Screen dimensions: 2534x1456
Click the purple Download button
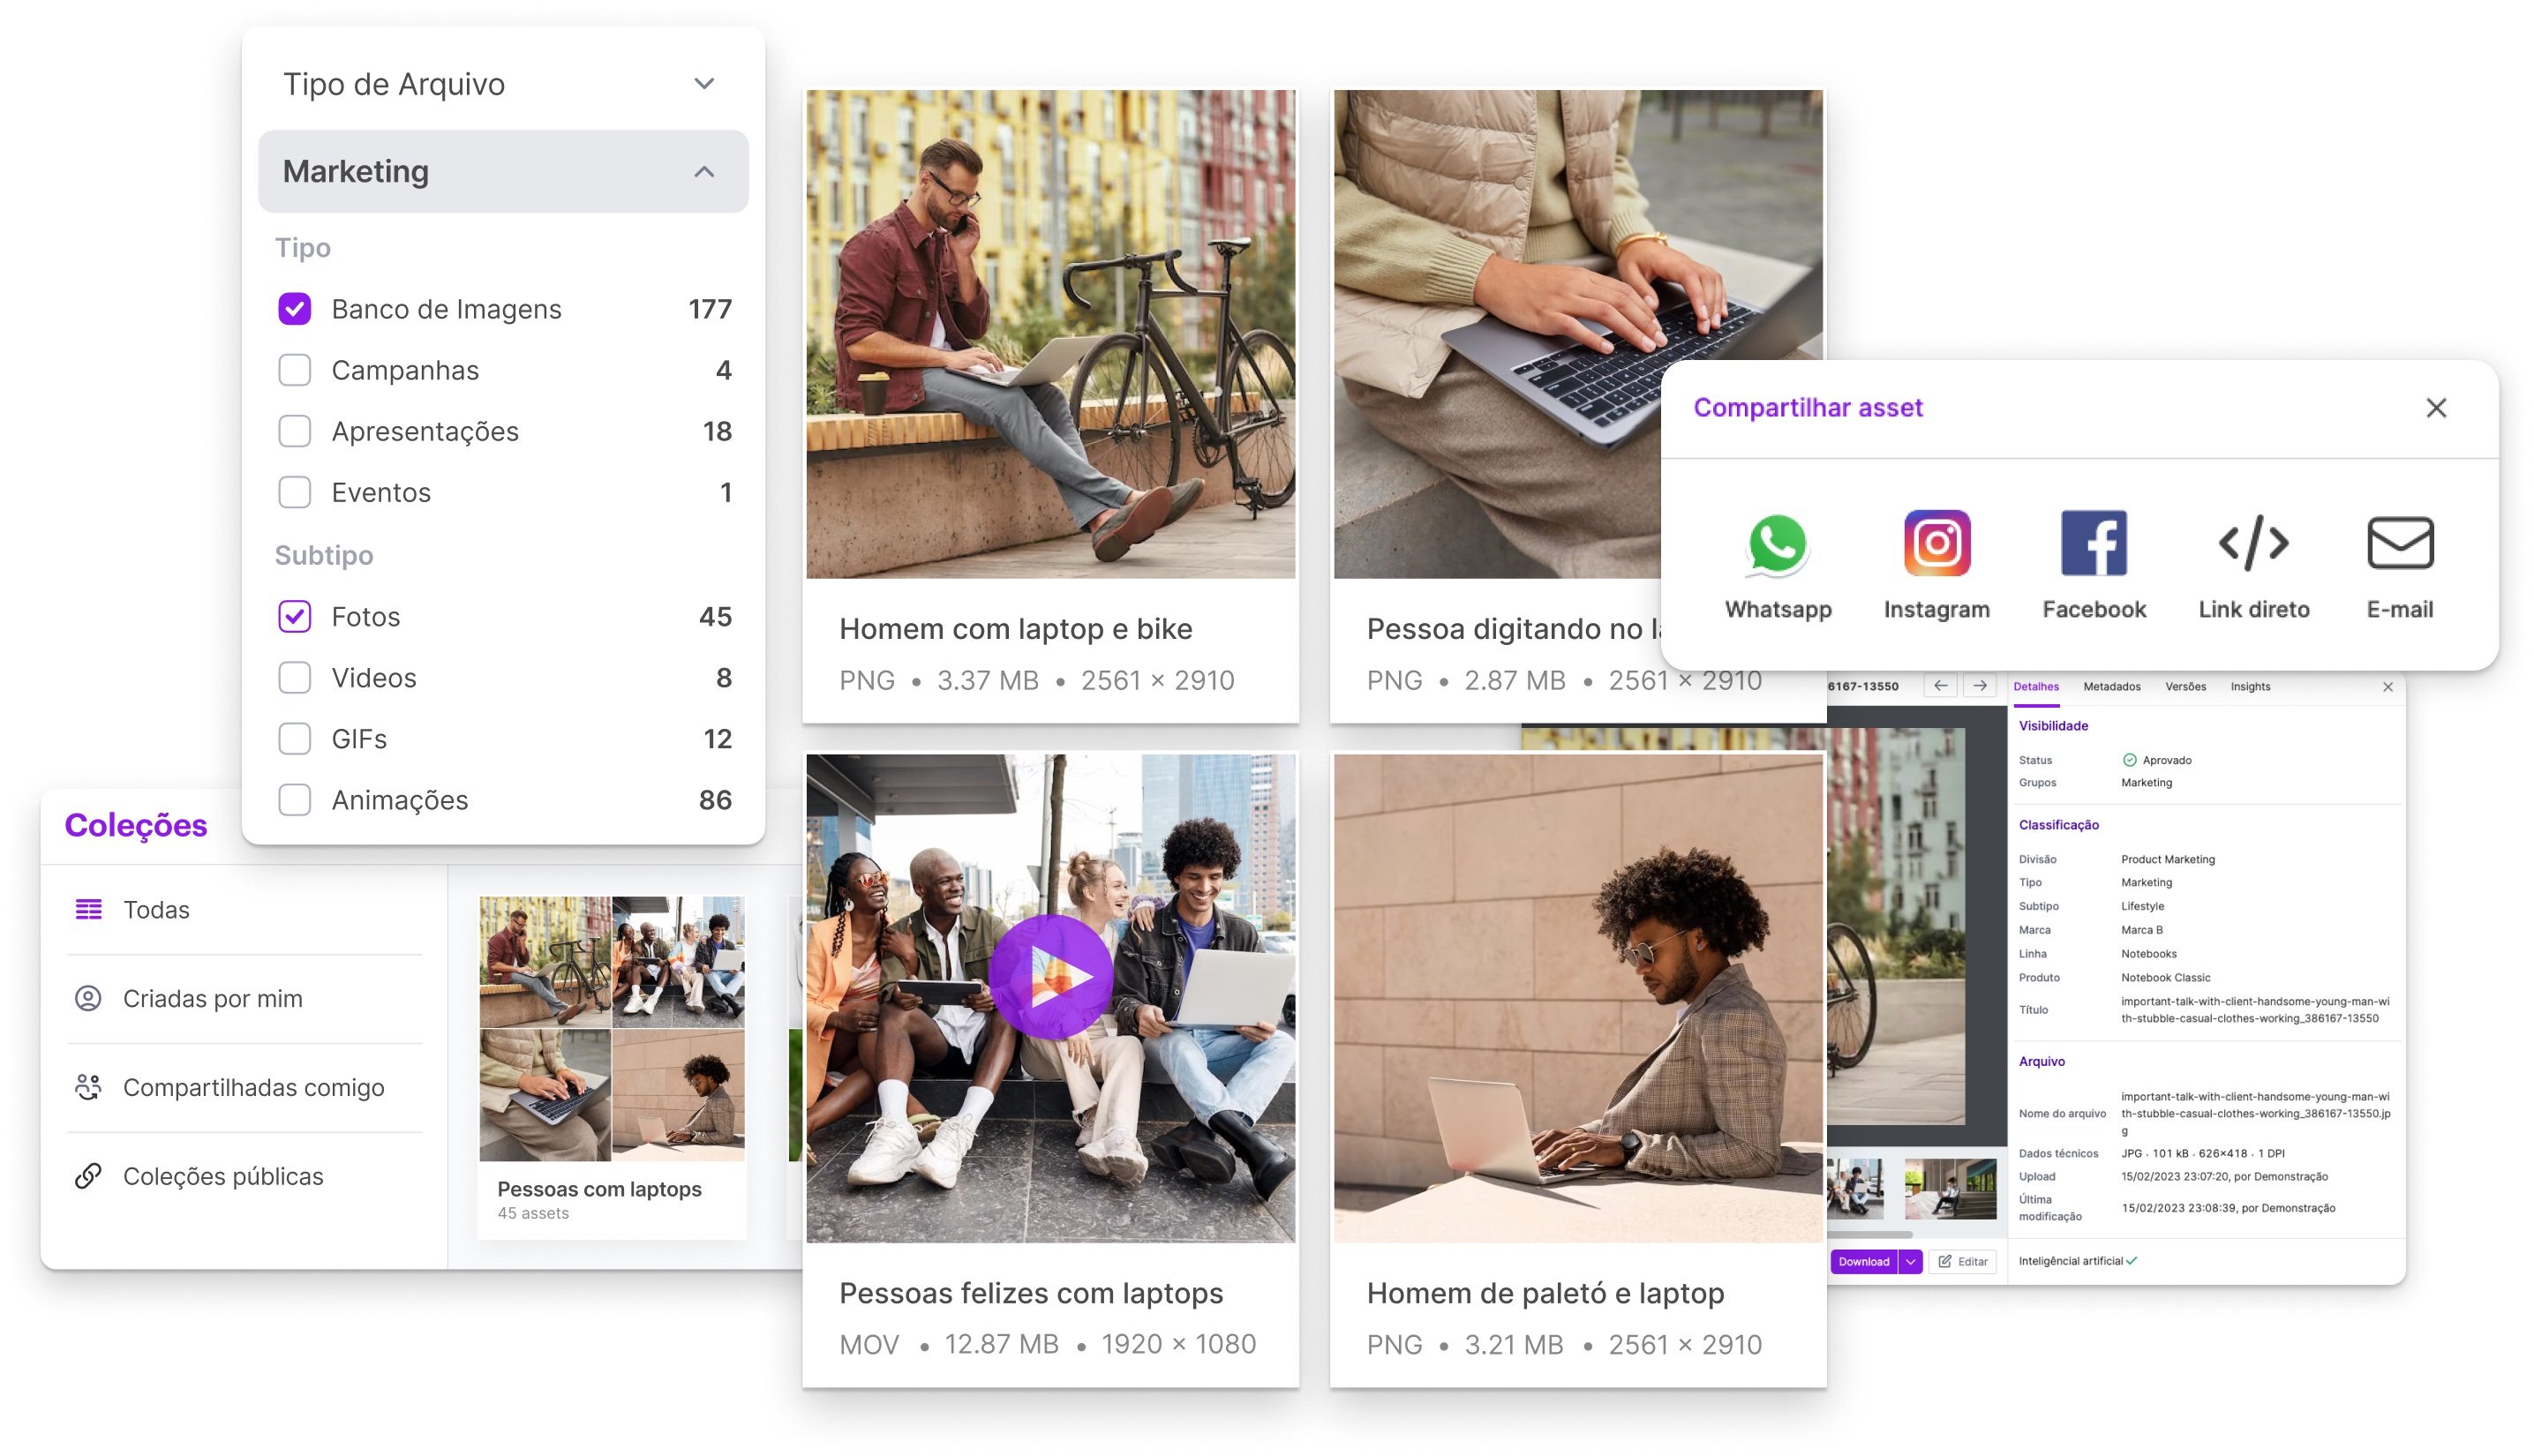1863,1261
